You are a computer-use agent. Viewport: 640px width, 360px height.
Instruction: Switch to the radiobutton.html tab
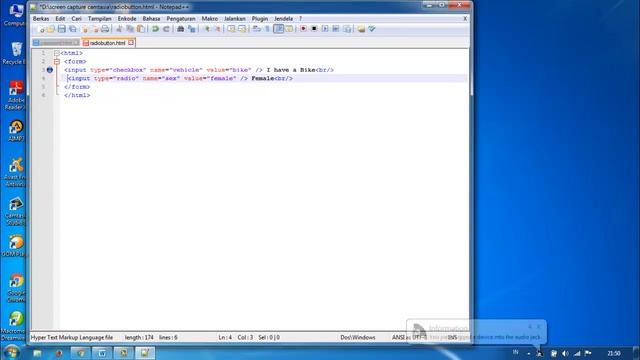(x=108, y=42)
